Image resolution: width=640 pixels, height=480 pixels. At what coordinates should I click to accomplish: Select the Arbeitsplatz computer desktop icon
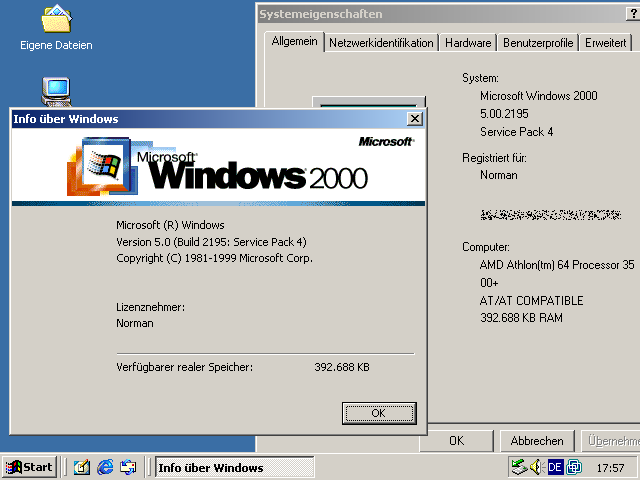(x=56, y=91)
